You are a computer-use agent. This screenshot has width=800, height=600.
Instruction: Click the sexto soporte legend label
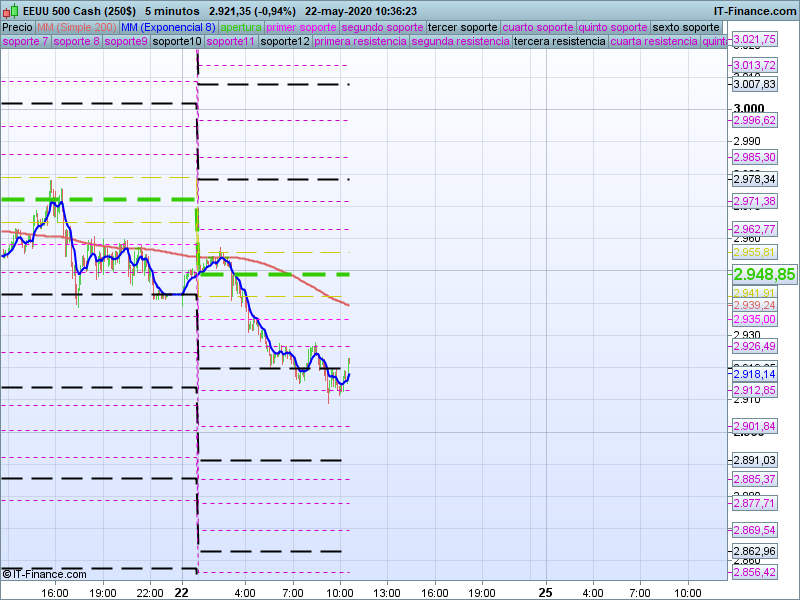point(685,27)
